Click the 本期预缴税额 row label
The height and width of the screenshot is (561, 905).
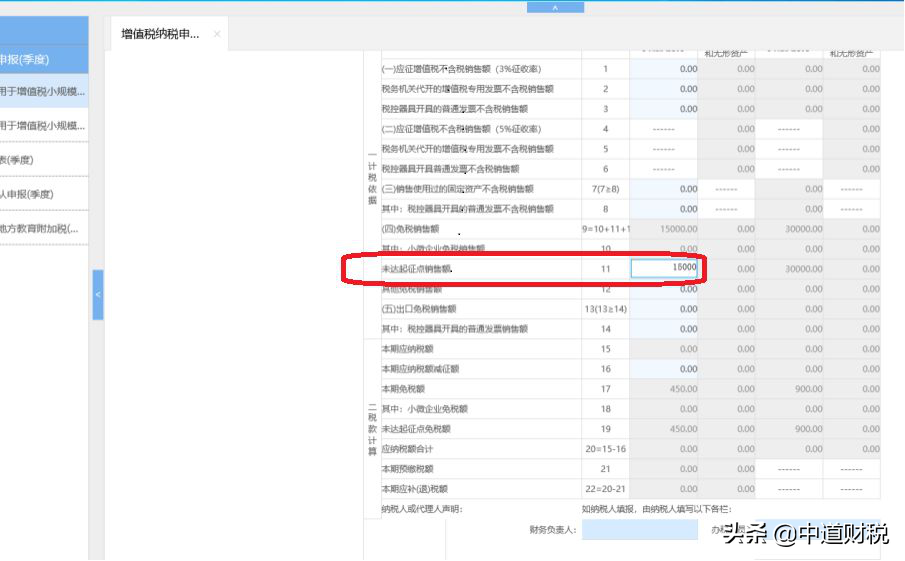[407, 469]
